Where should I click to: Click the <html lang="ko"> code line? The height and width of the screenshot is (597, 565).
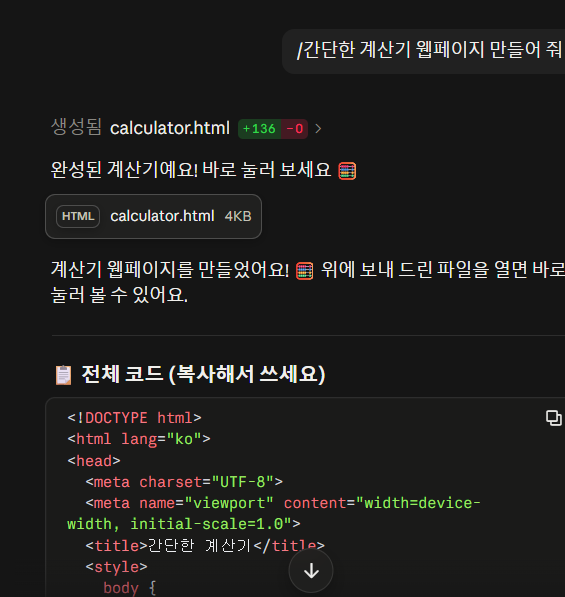click(x=139, y=439)
